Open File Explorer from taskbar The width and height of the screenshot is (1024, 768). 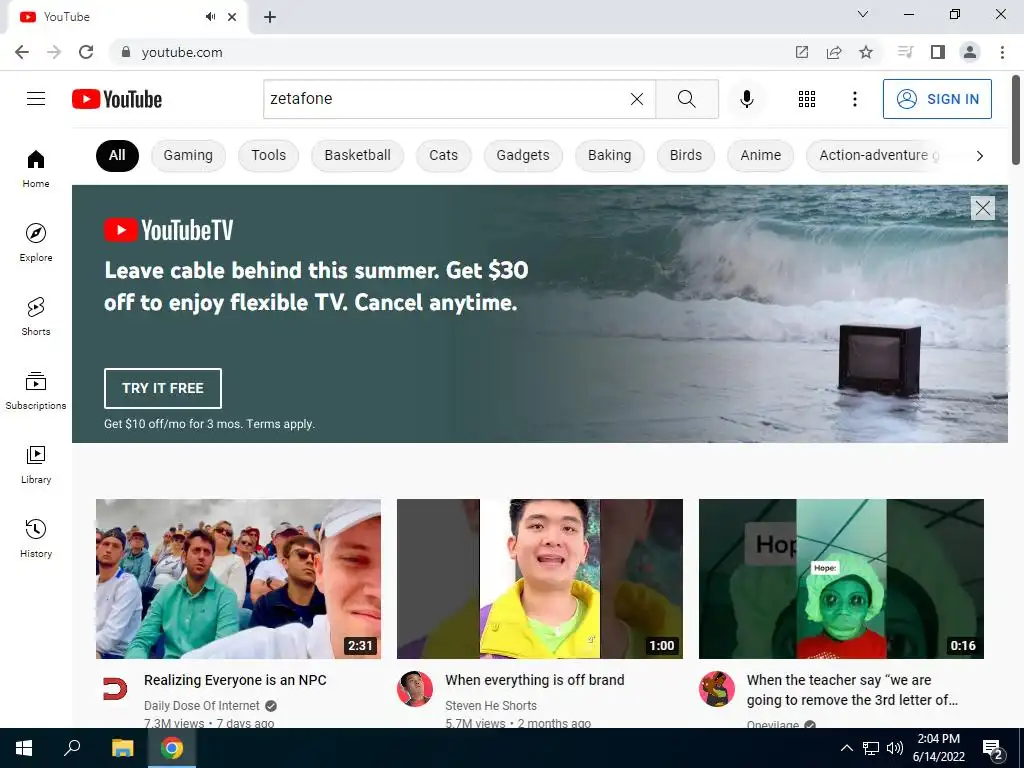click(122, 748)
